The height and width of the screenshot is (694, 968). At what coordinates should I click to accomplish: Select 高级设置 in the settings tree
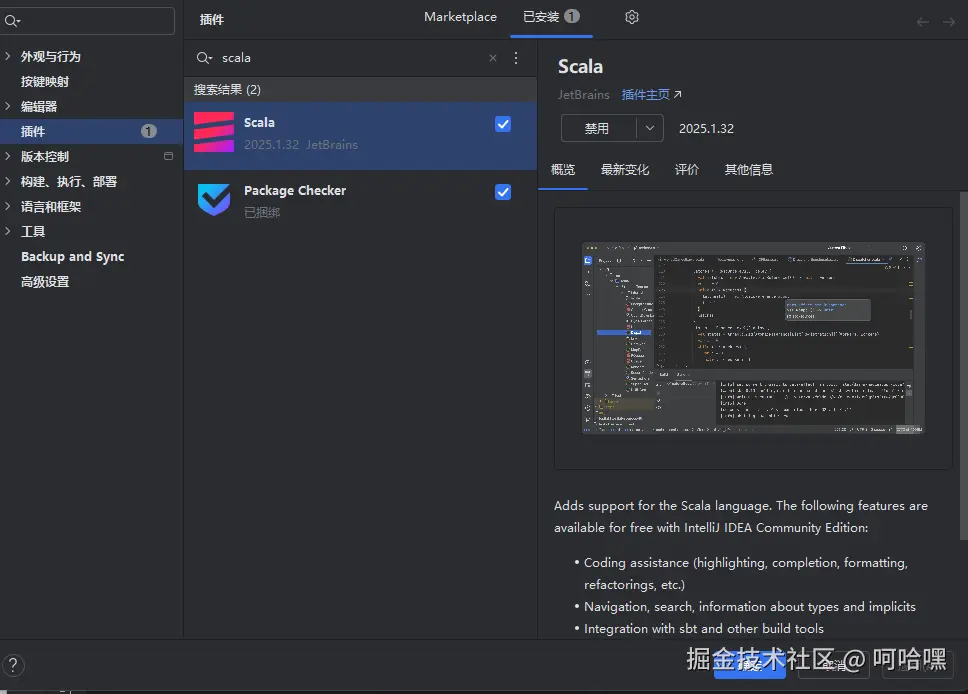(44, 282)
